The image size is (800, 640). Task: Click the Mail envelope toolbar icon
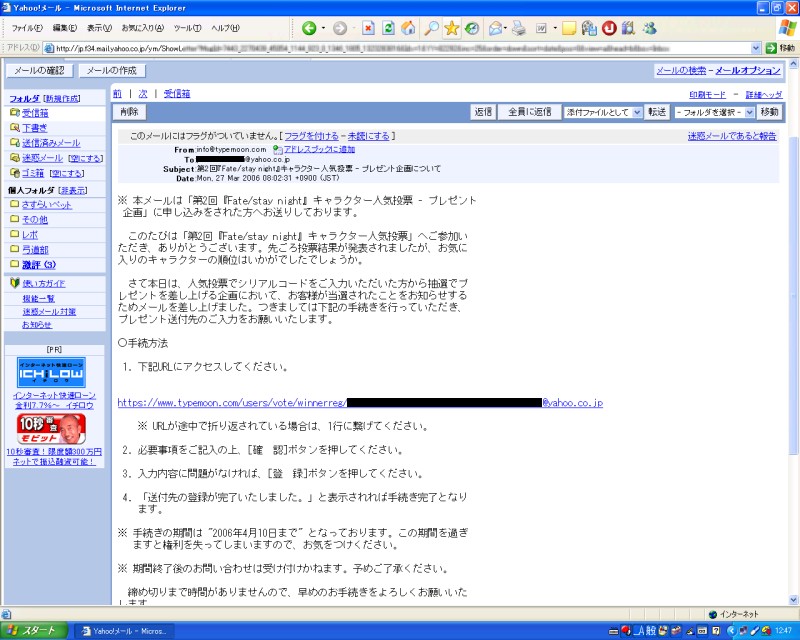(495, 28)
